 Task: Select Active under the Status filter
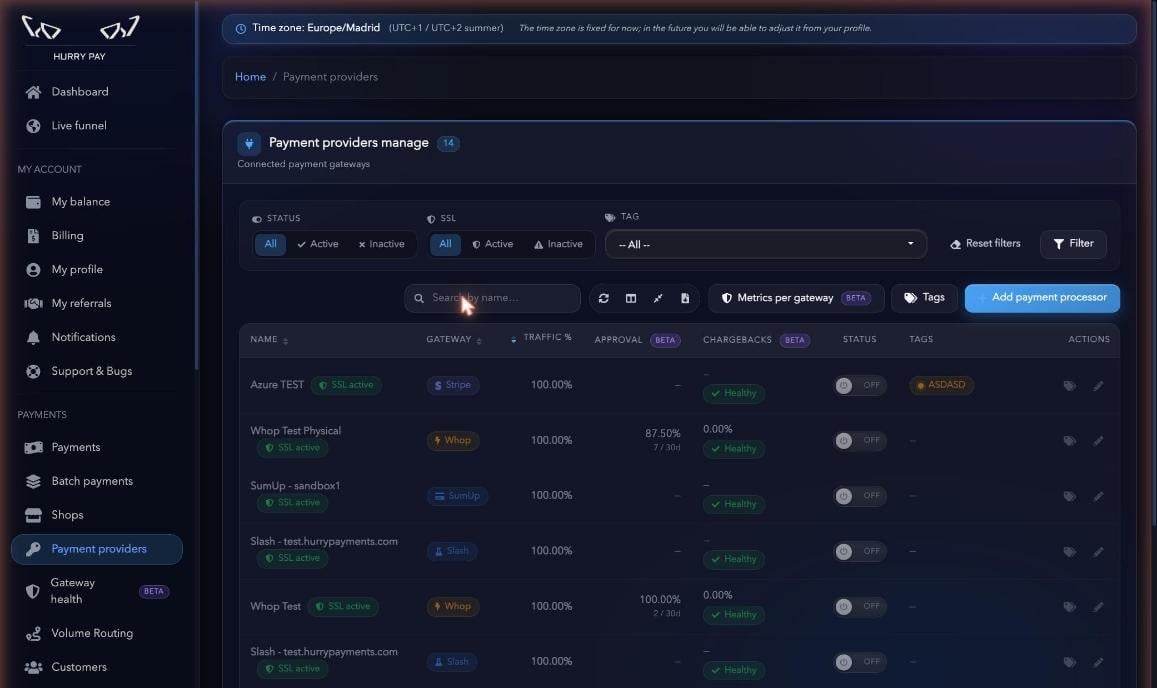(x=318, y=244)
